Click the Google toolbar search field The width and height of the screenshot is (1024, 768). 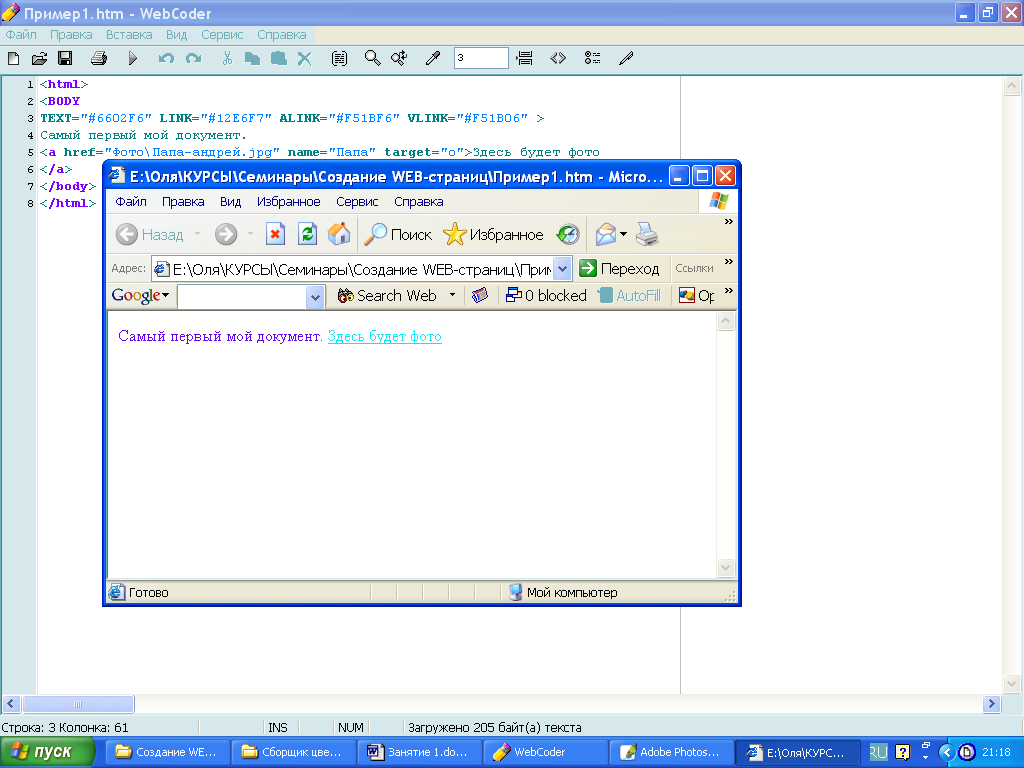point(242,297)
